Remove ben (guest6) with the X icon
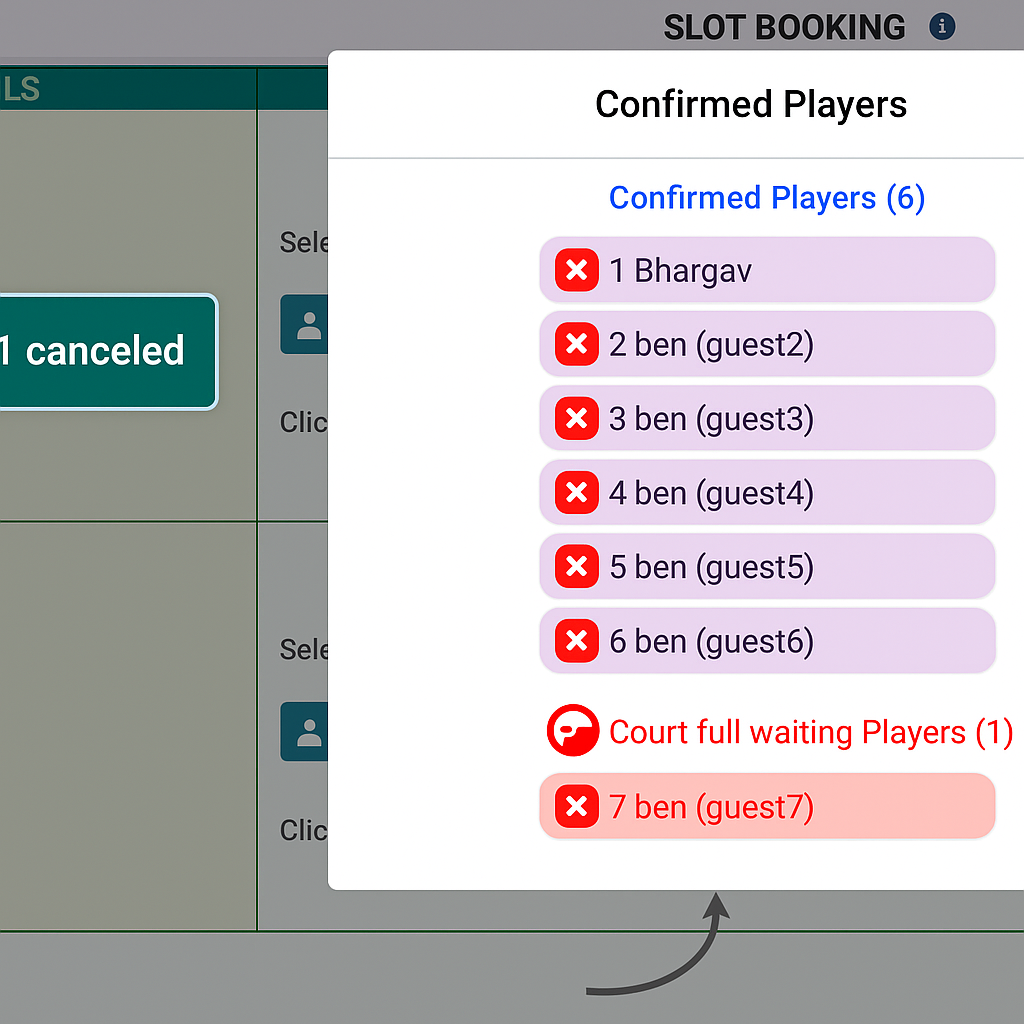Screen dimensions: 1024x1024 point(576,641)
